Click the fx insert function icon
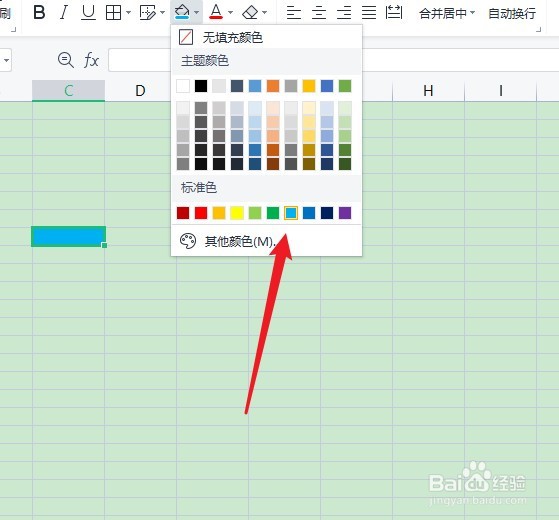The height and width of the screenshot is (520, 559). 91,60
